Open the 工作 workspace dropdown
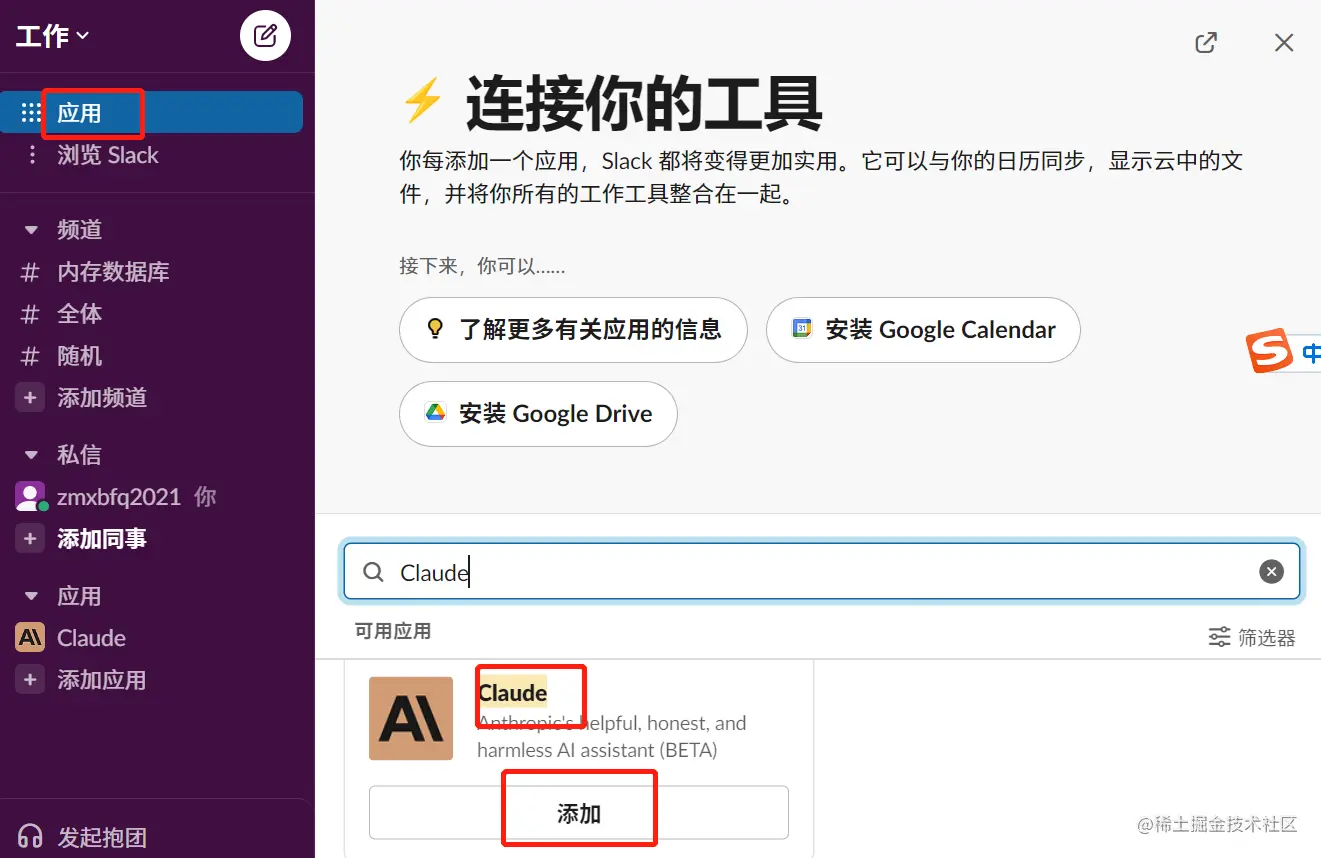Screen dimensions: 1321x858 tap(53, 36)
